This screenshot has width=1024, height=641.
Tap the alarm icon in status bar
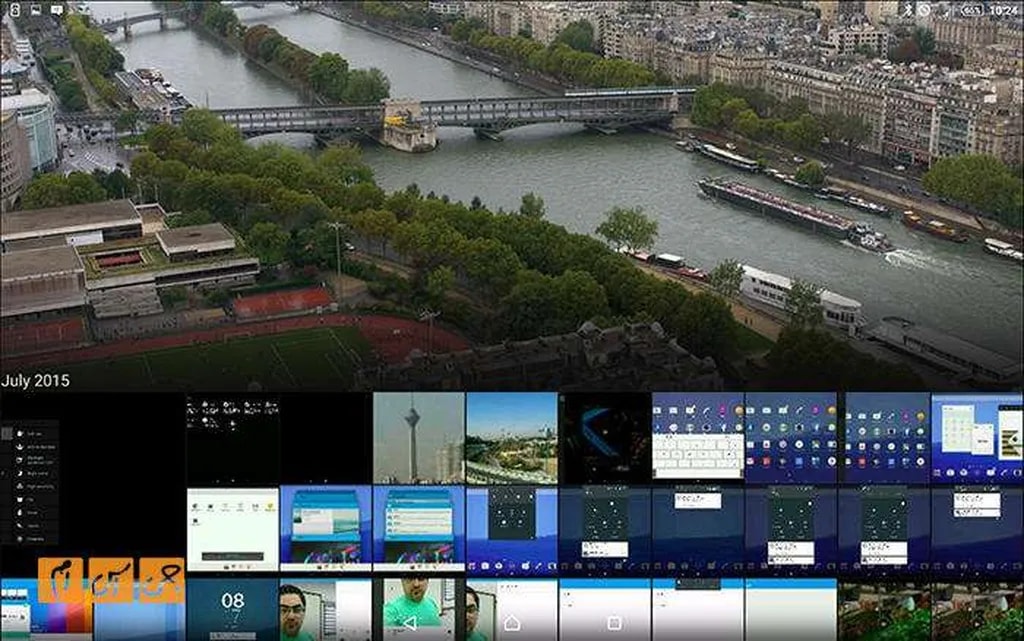925,10
